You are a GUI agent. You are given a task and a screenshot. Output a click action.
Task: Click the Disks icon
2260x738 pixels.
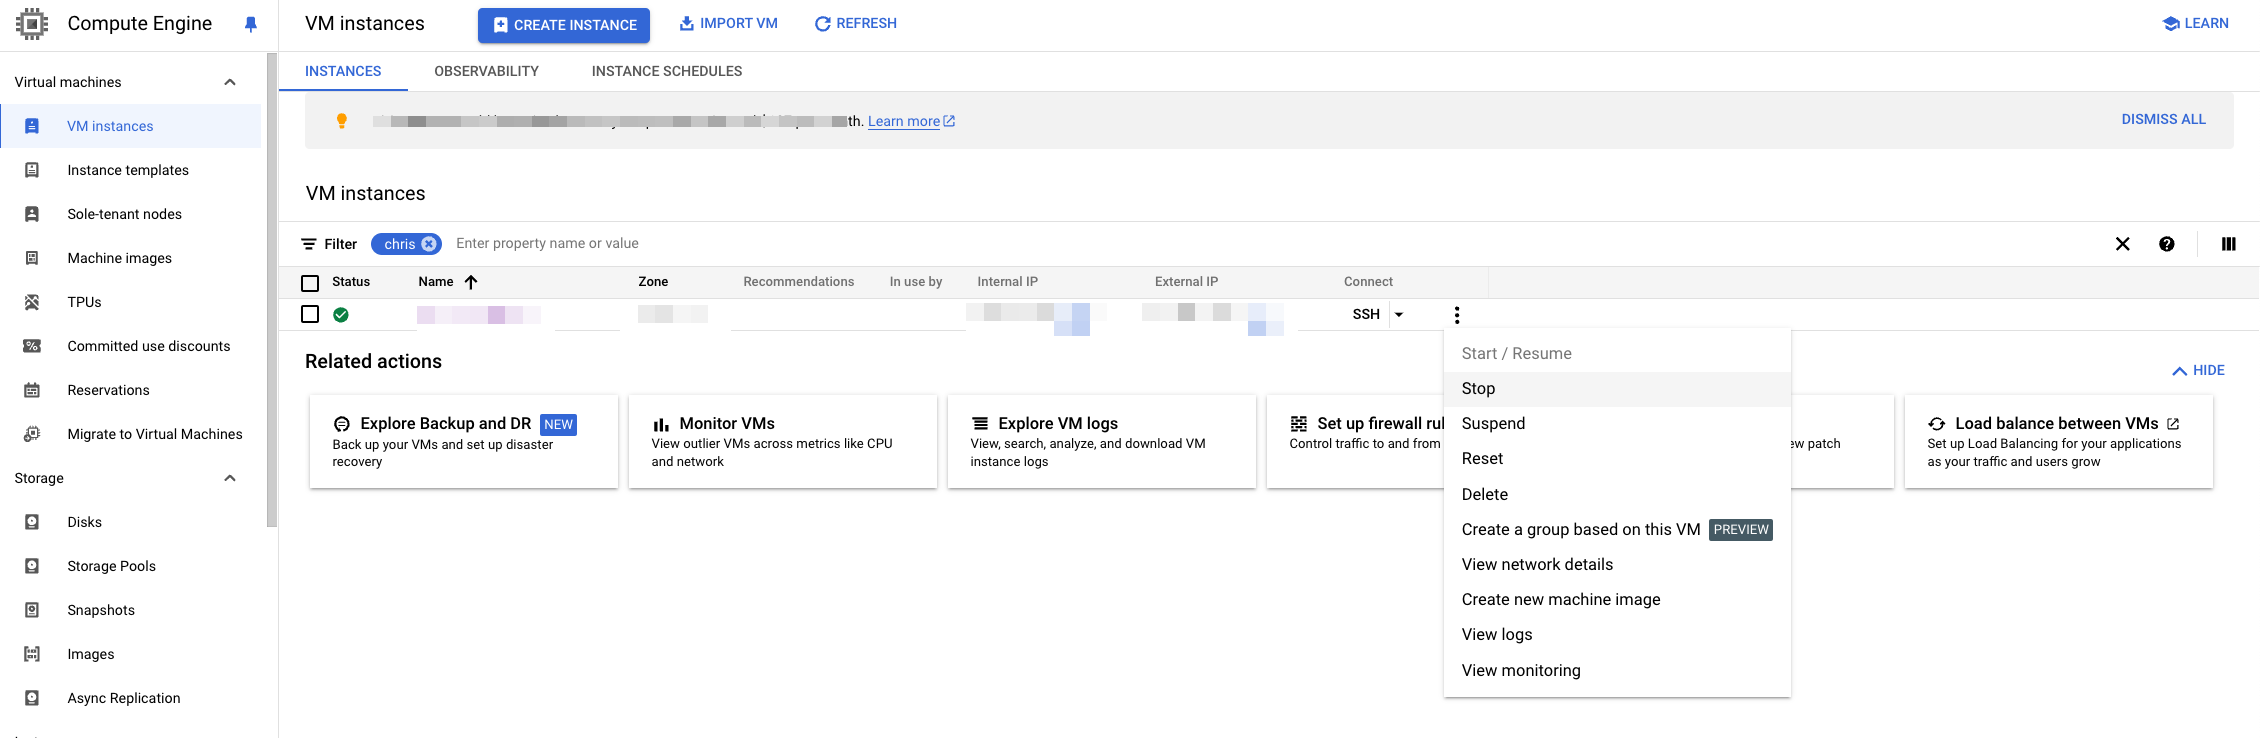click(32, 522)
